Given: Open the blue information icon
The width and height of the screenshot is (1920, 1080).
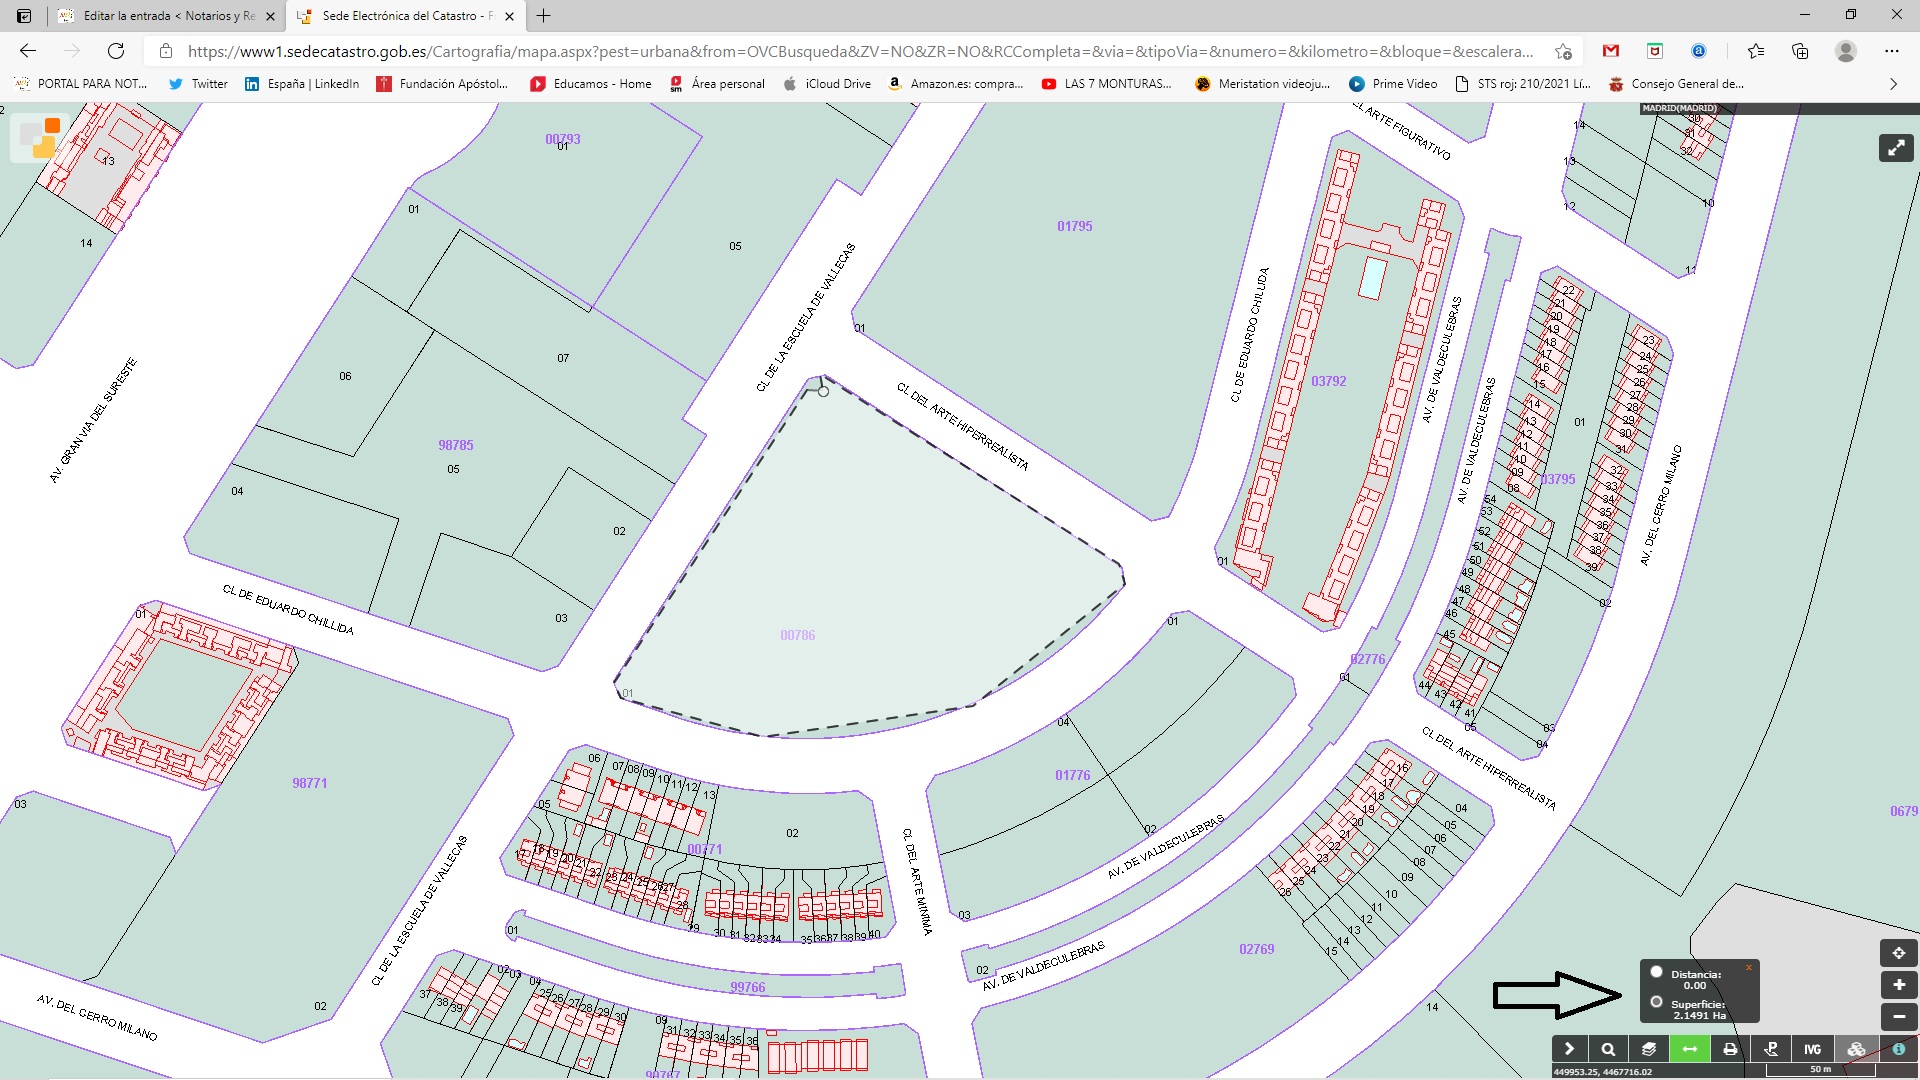Looking at the screenshot, I should [x=1898, y=1049].
